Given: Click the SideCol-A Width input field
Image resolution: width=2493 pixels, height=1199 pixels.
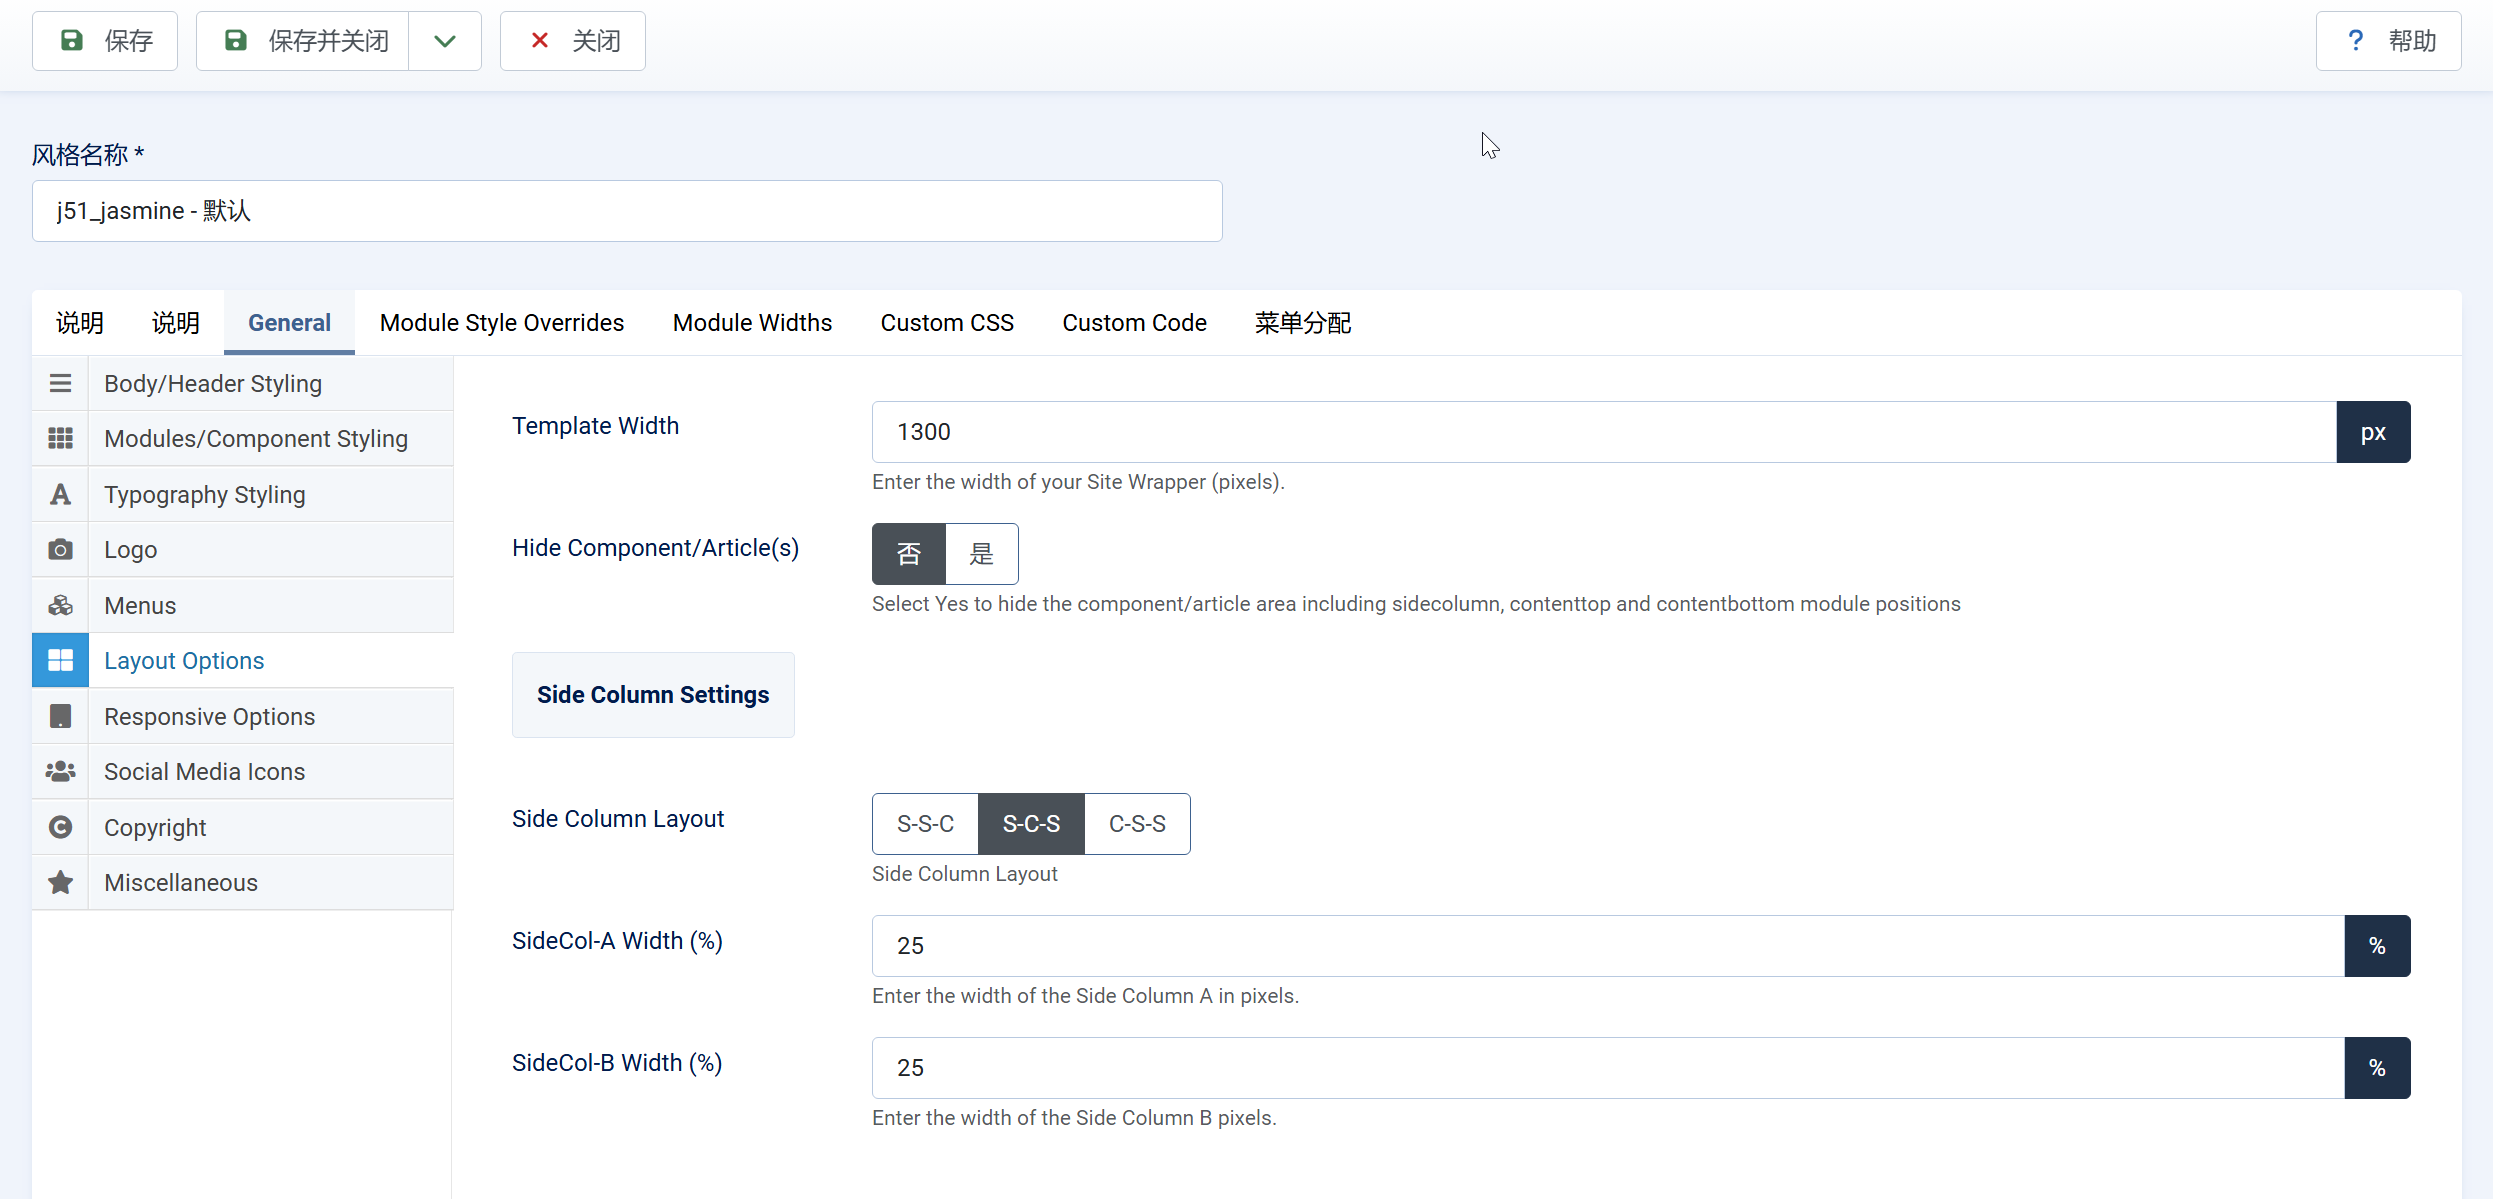Looking at the screenshot, I should 1607,946.
